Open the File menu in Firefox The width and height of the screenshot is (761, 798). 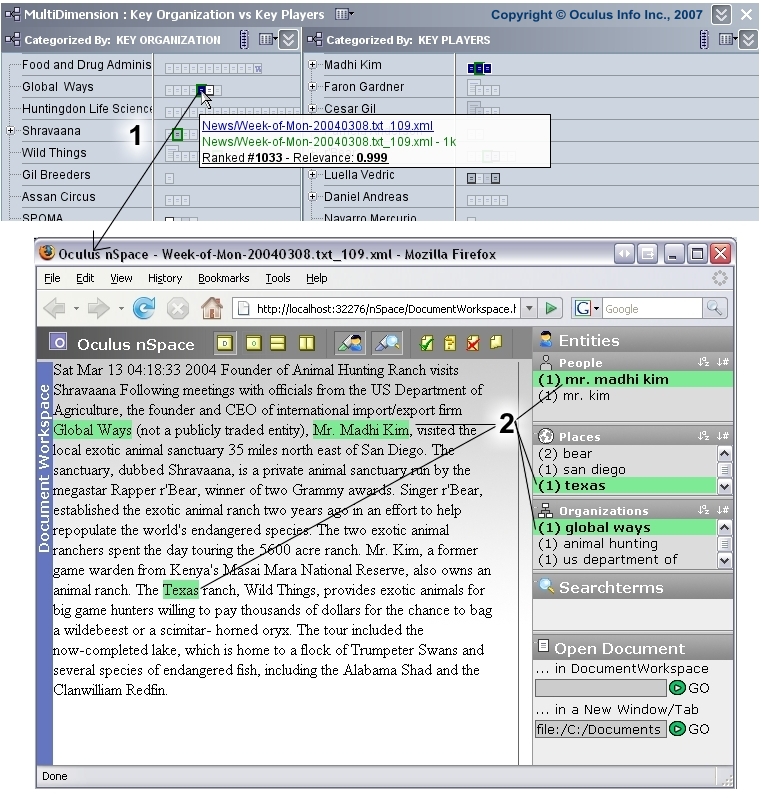pos(52,278)
